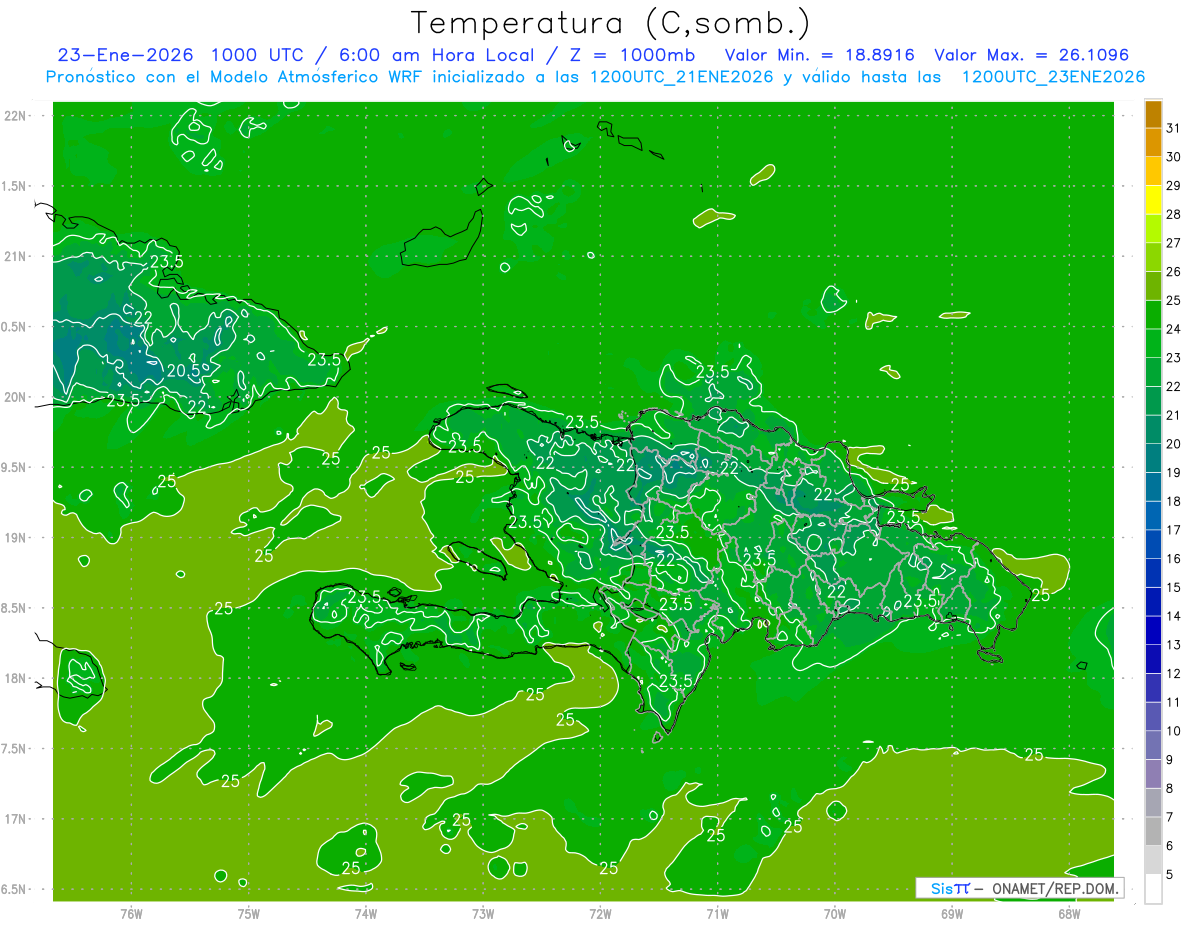Click the green swatch between 23 and 24

pos(1153,343)
